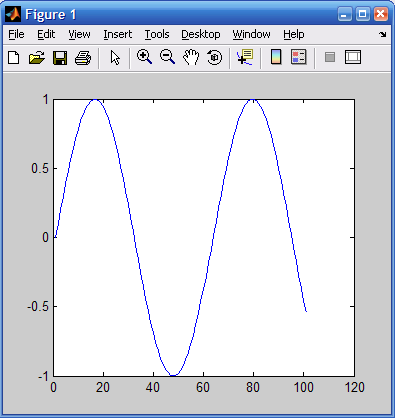The image size is (395, 418).
Task: Open the Help menu
Action: tap(294, 34)
